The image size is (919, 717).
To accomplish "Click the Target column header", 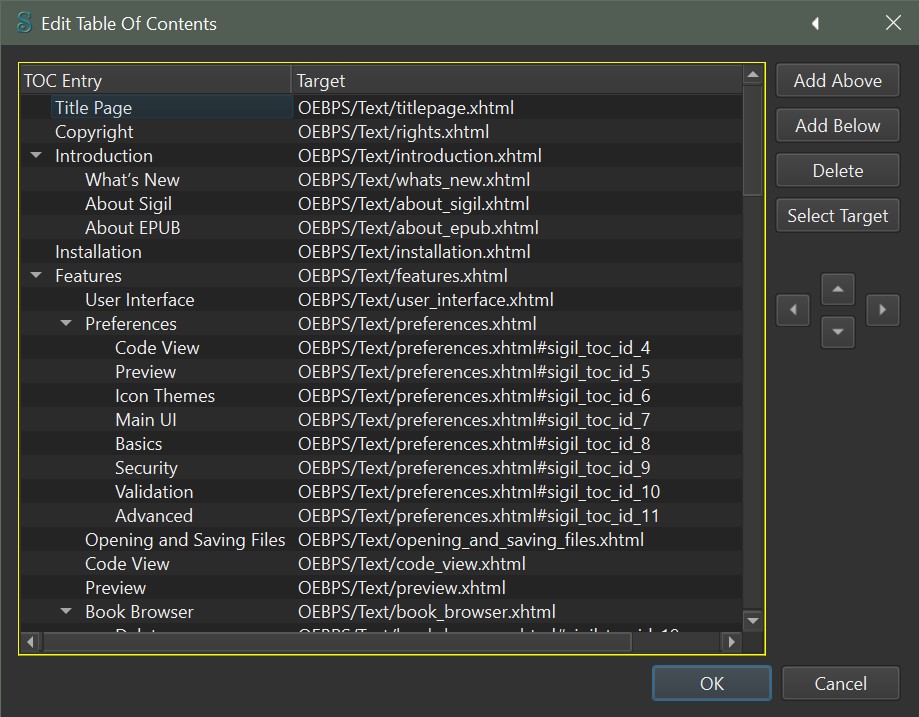I will tap(515, 81).
